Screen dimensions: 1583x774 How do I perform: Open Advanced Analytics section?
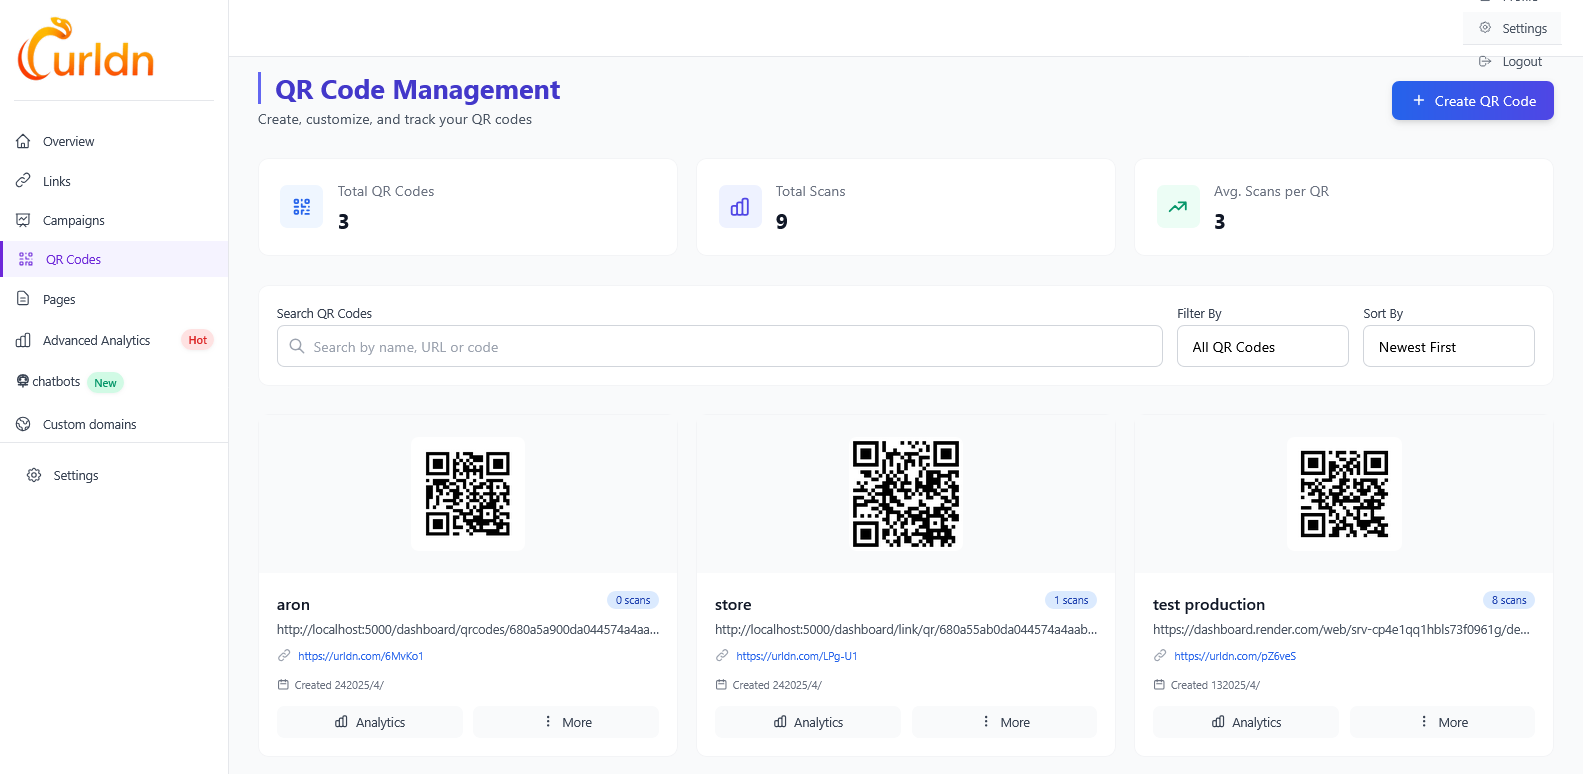pos(96,340)
